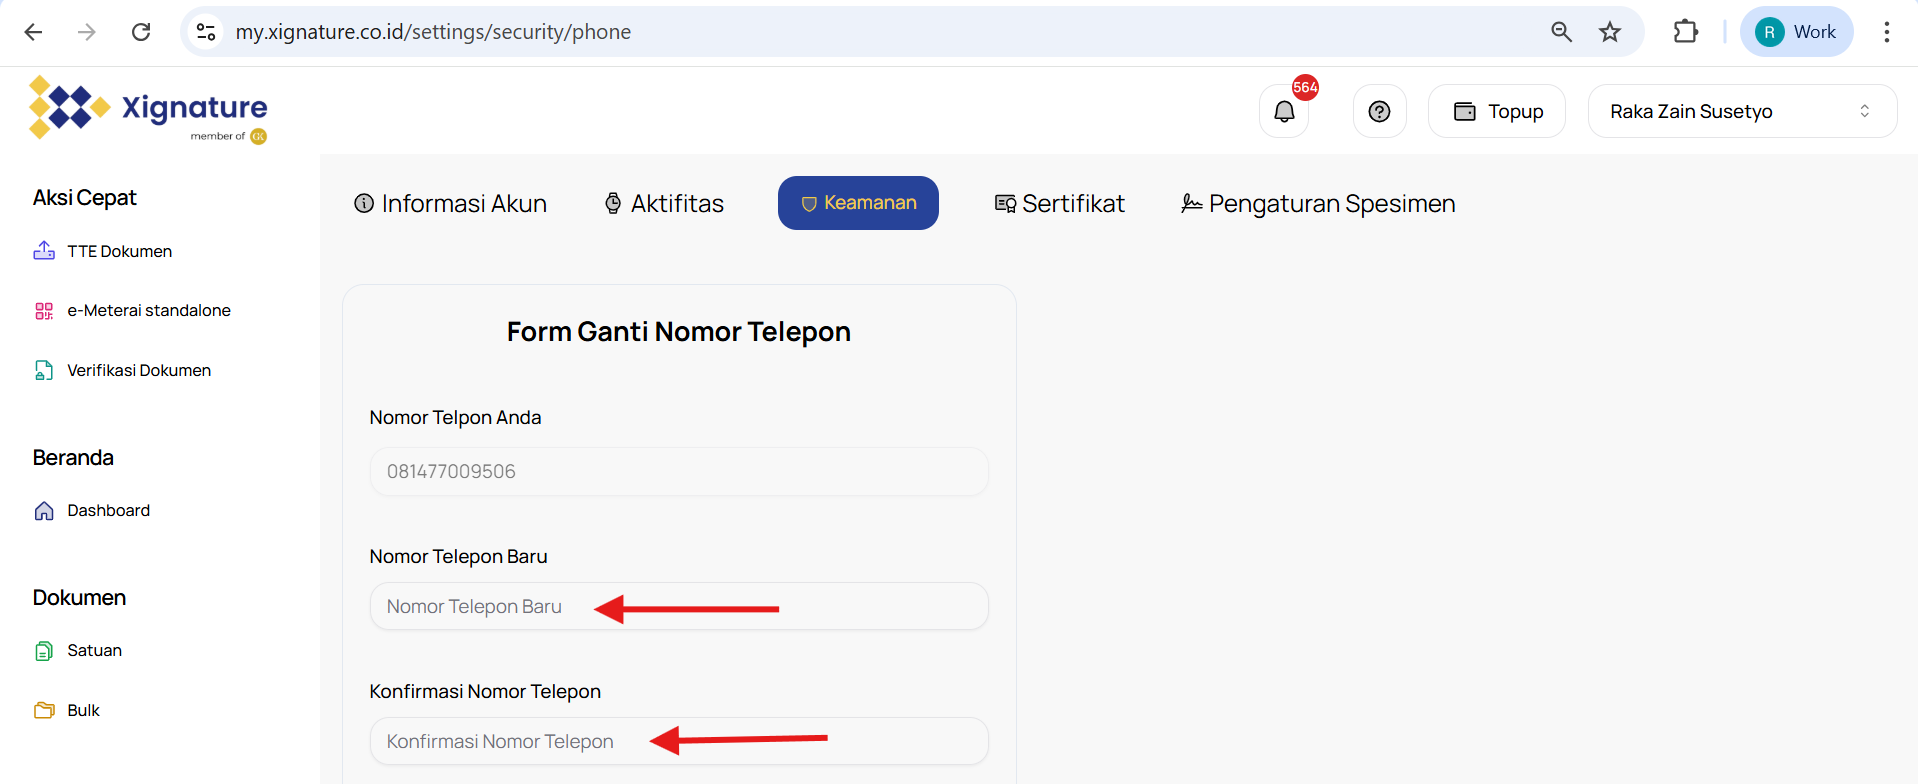Image resolution: width=1918 pixels, height=784 pixels.
Task: Switch to the Sertifikat tab
Action: 1059,204
